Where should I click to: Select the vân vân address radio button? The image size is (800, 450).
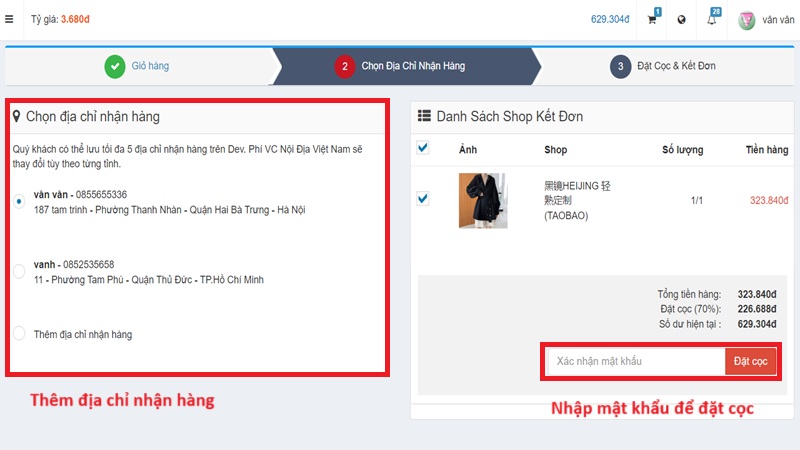(19, 202)
